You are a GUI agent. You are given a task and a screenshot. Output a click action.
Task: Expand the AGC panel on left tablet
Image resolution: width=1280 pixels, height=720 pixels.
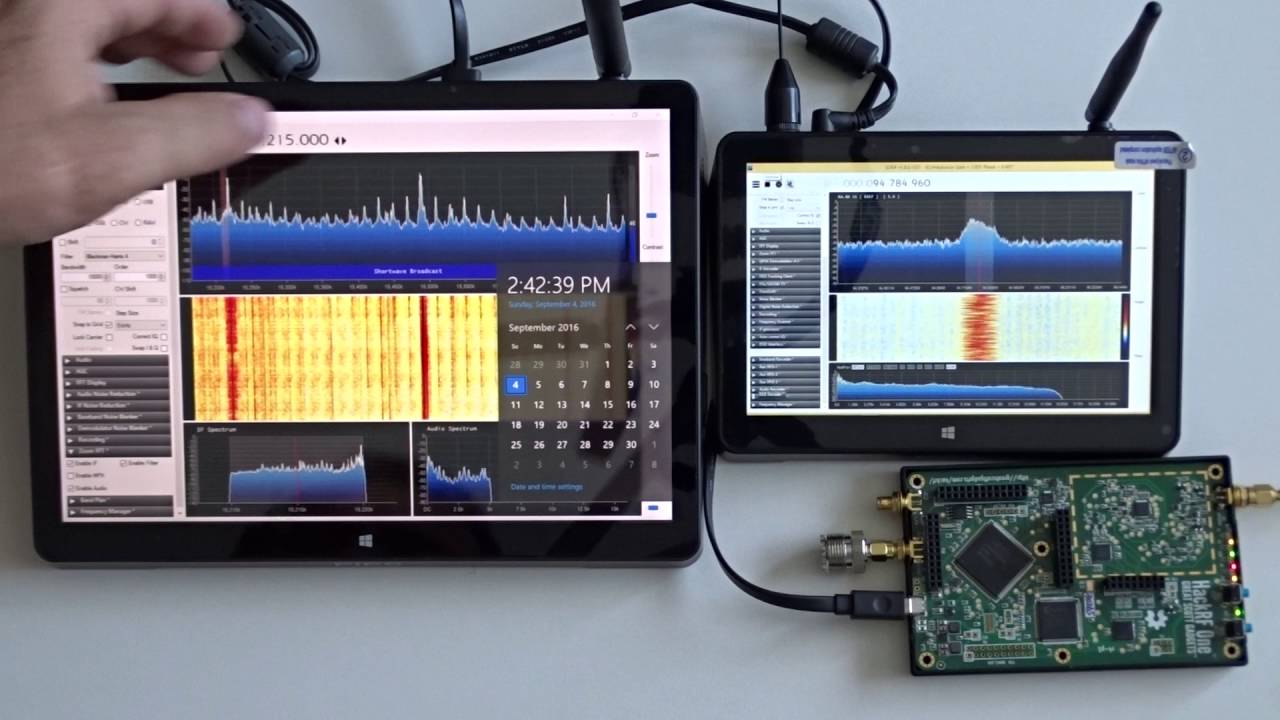point(114,371)
